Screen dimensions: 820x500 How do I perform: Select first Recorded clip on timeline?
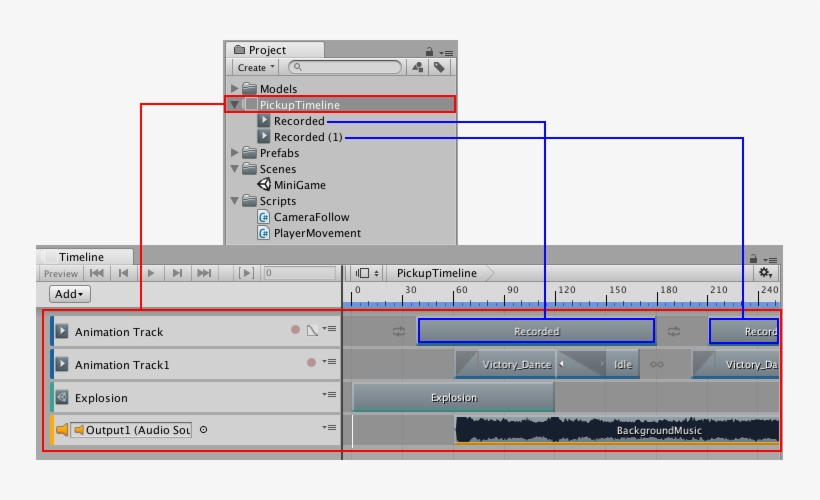click(x=537, y=331)
